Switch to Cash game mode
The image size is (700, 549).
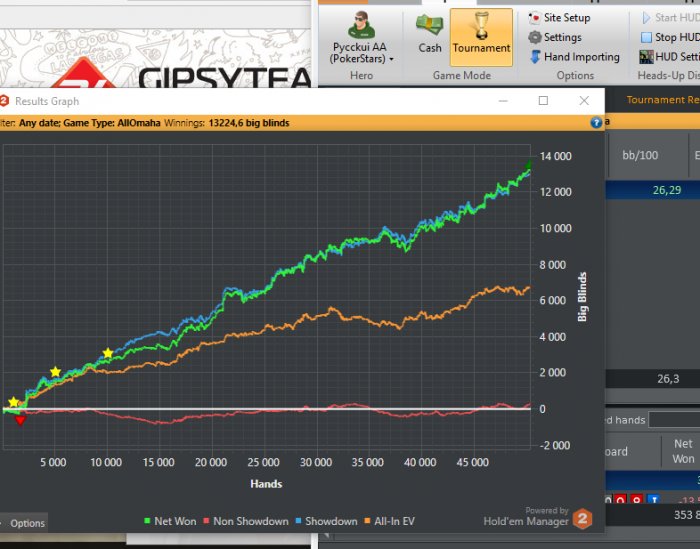pos(429,33)
